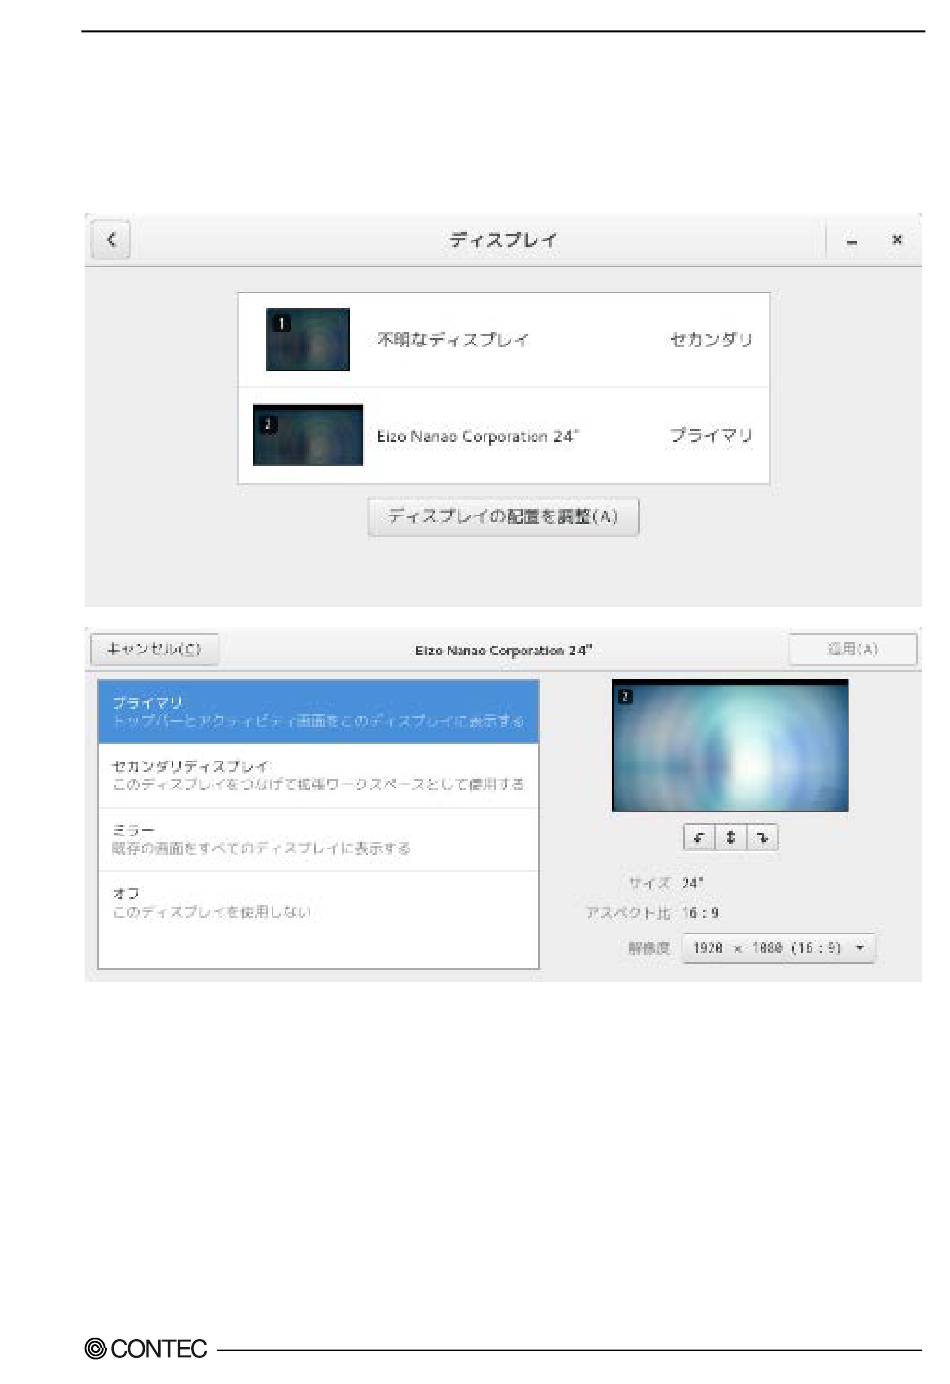The height and width of the screenshot is (1384, 950).
Task: Open Eizo Nanao Corporation 24" display entry
Action: coord(503,436)
